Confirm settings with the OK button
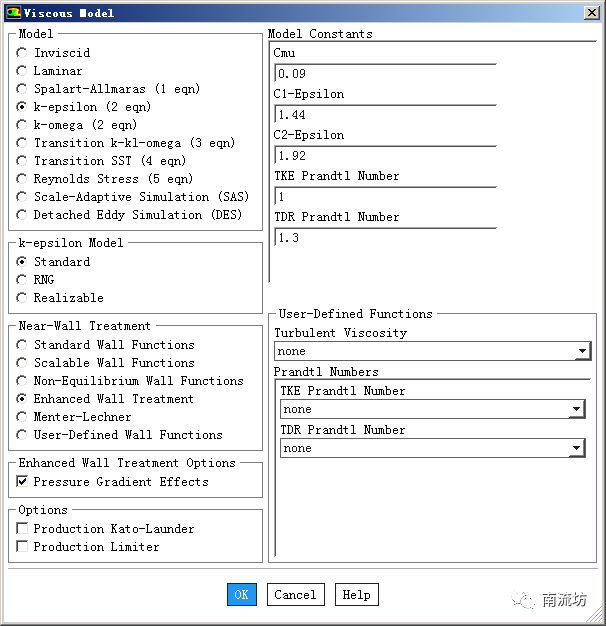Viewport: 606px width, 626px height. (242, 594)
